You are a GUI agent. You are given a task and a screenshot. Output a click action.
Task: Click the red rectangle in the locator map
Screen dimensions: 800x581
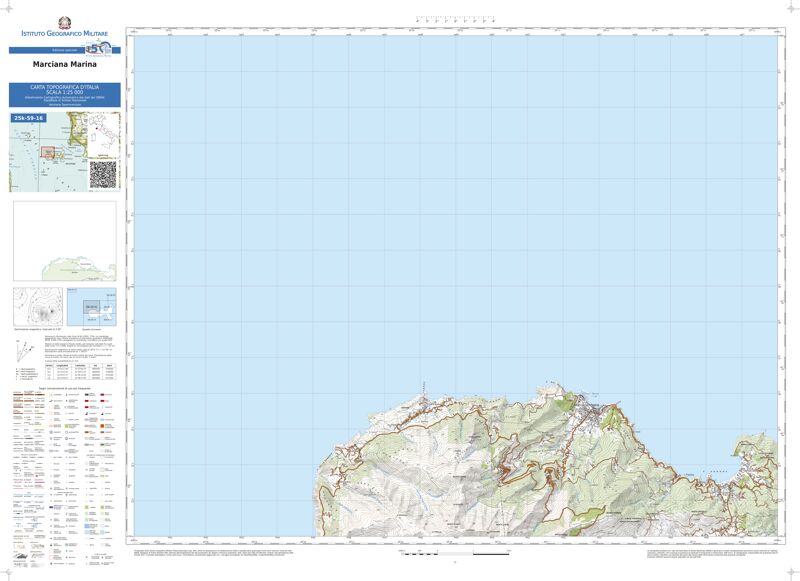[47, 153]
